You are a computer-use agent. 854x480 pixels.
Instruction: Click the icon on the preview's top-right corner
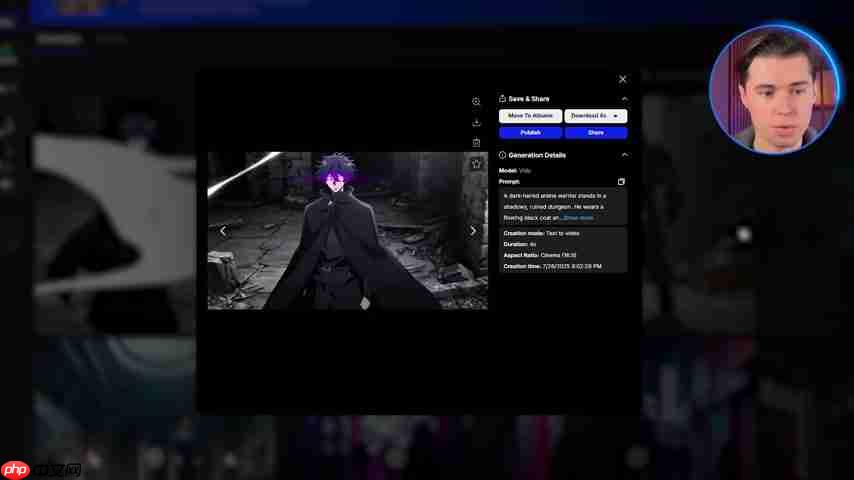coord(476,163)
